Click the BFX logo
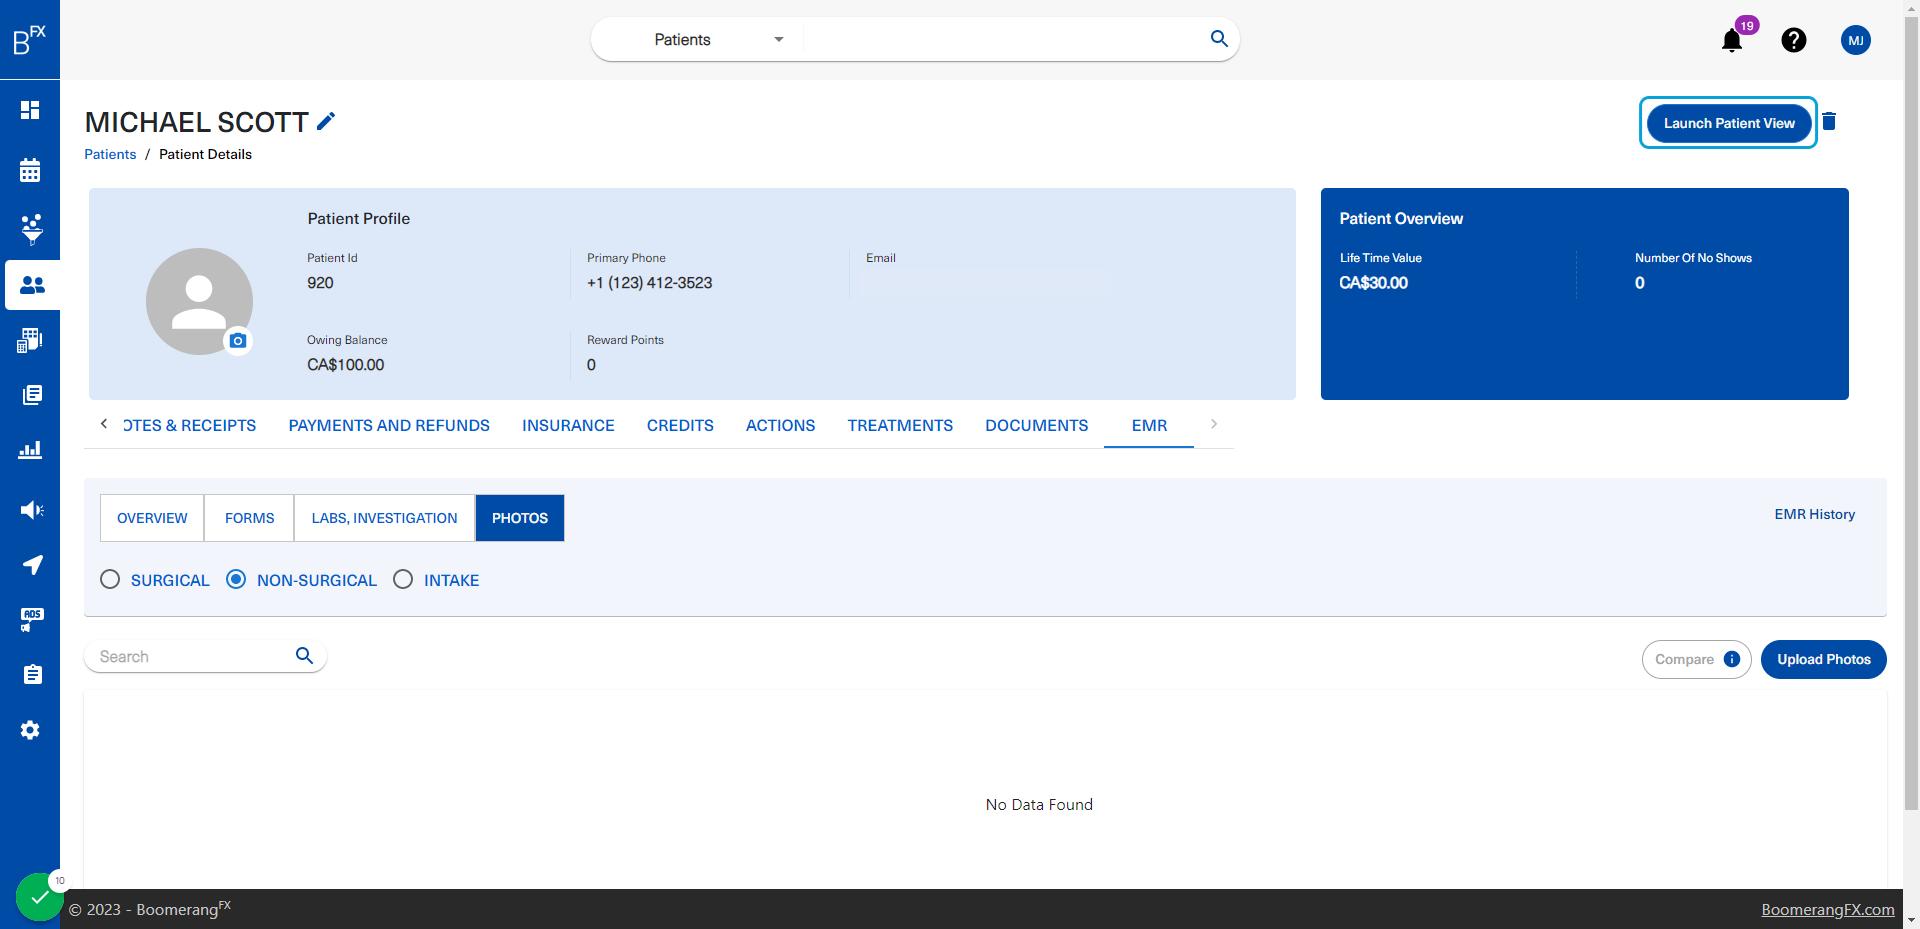 [x=30, y=40]
